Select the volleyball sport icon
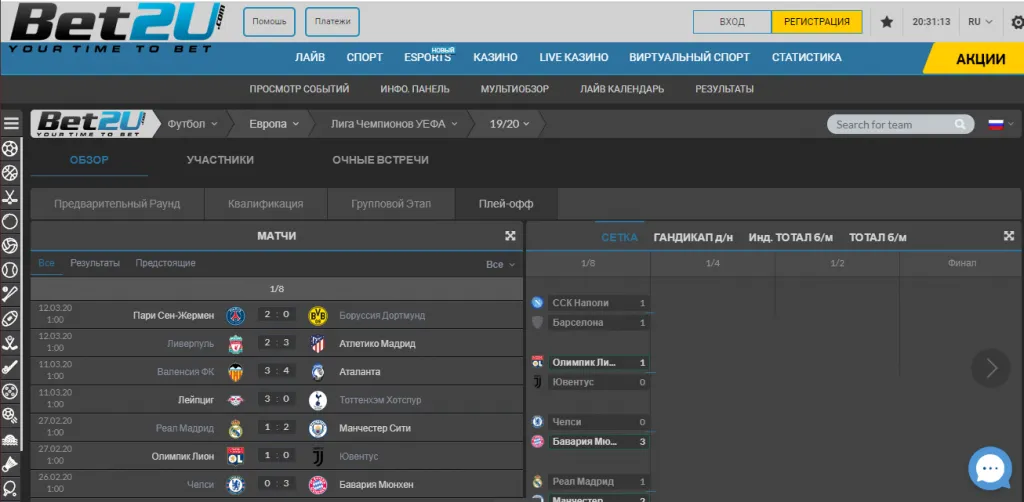 tap(10, 245)
